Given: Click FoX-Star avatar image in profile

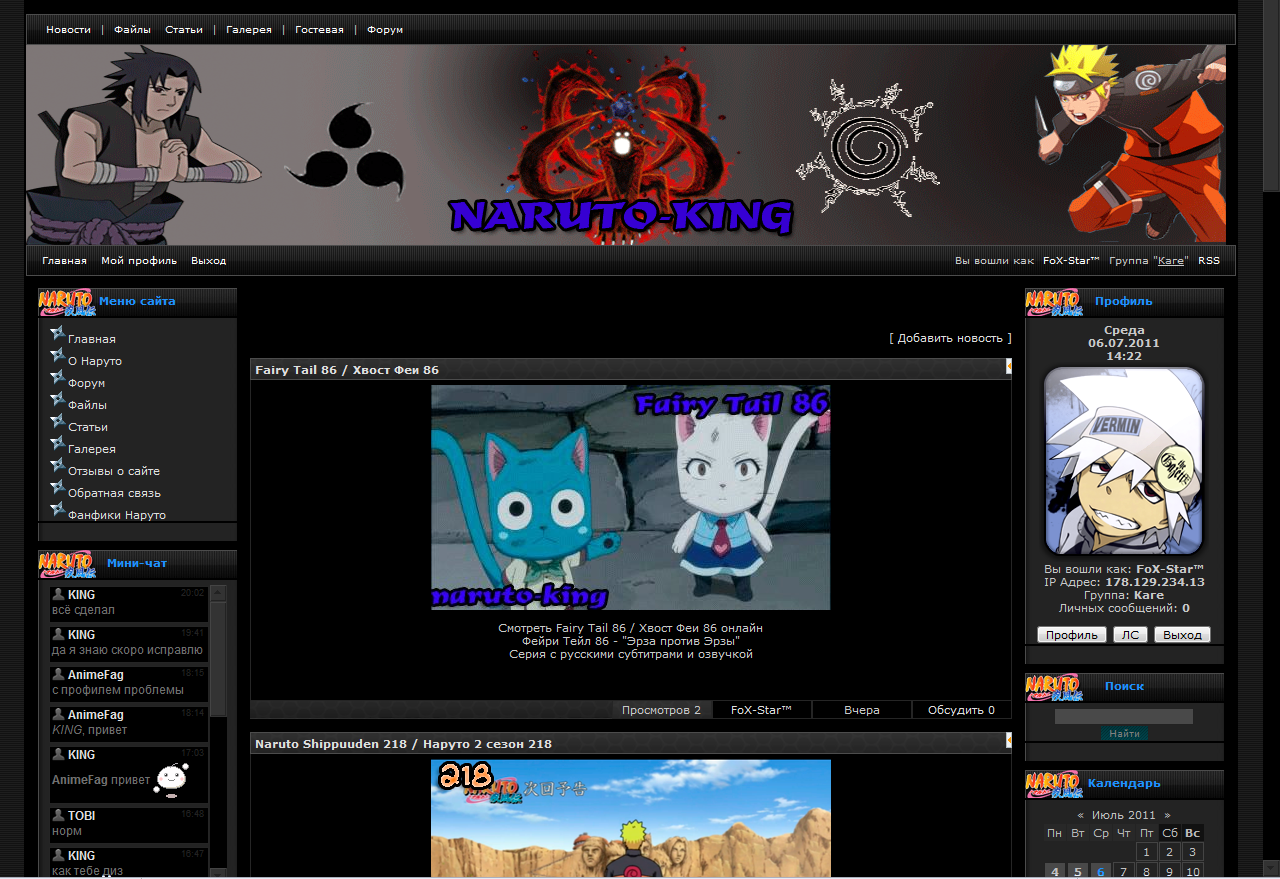Looking at the screenshot, I should [x=1124, y=461].
